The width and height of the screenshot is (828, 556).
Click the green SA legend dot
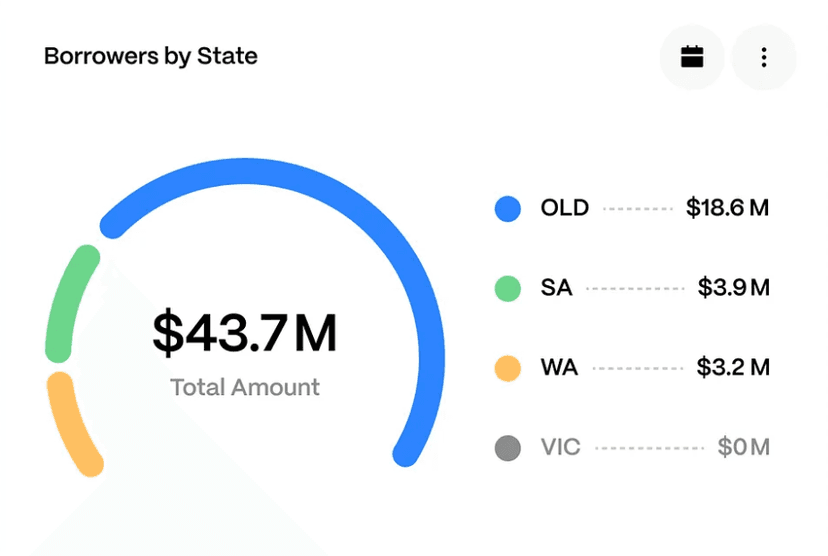pyautogui.click(x=508, y=288)
